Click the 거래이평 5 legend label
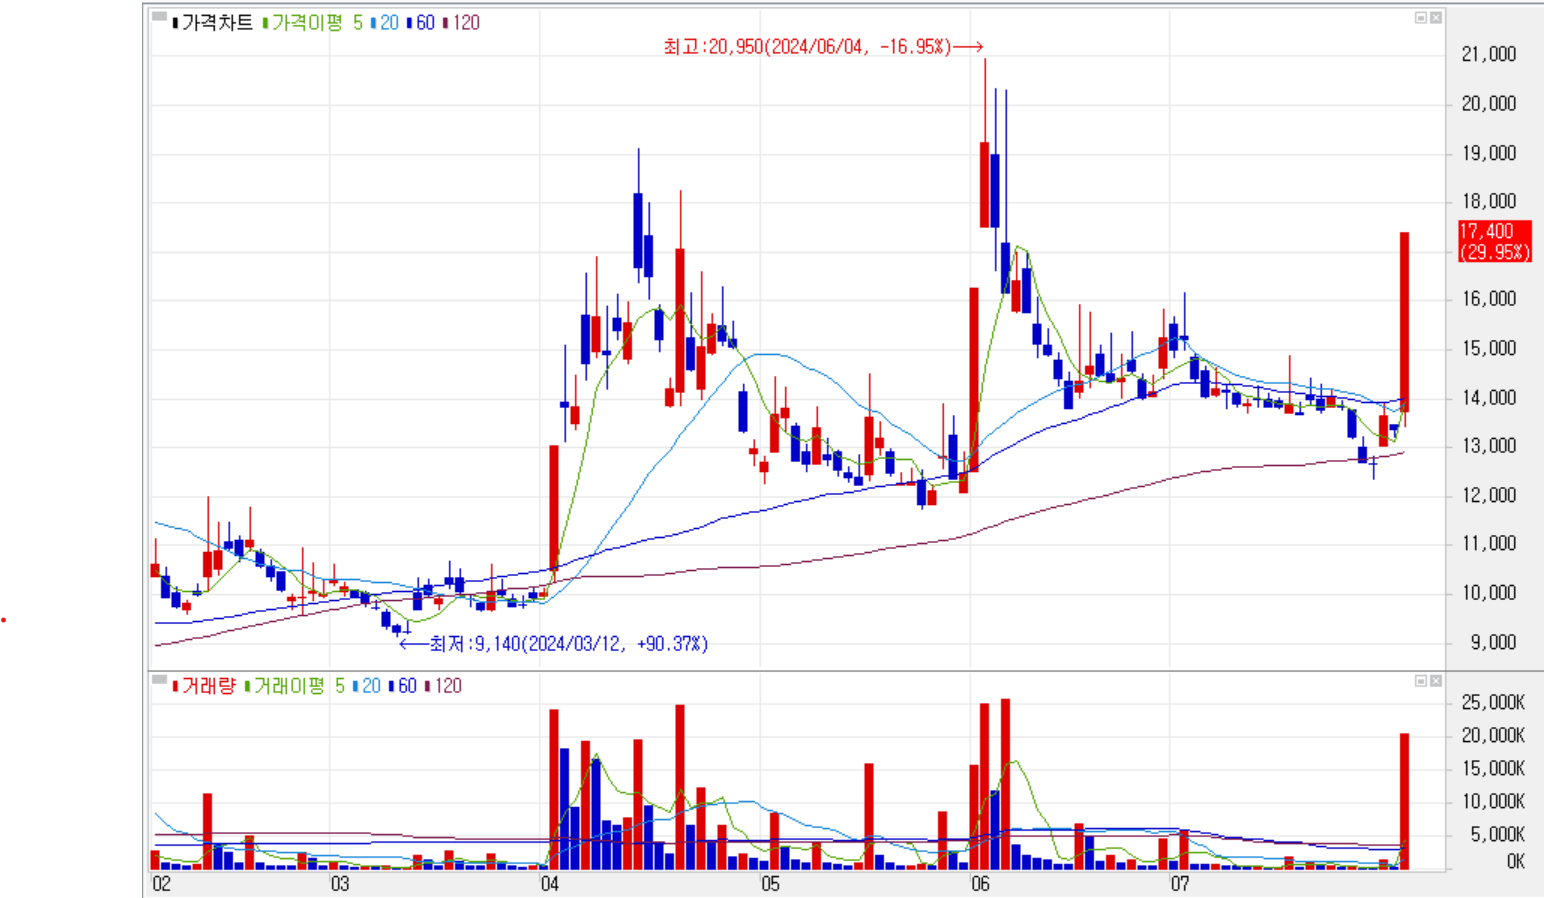Screen dimensions: 1544x898 click(295, 686)
